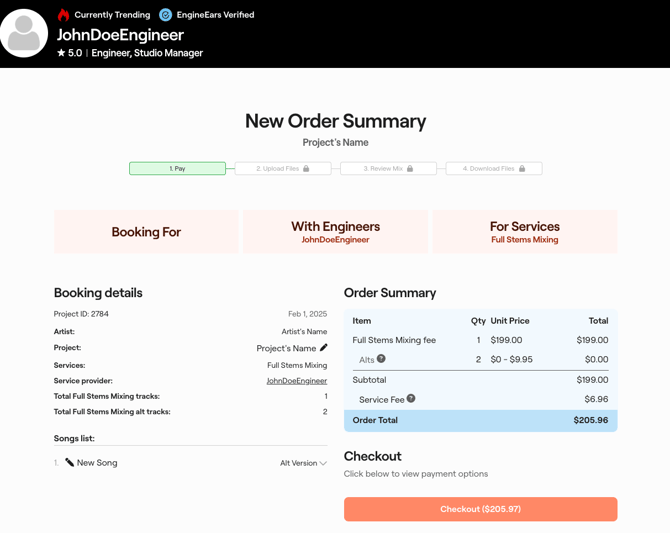Screen dimensions: 670x533
Task: Click the Booking For card
Action: (x=146, y=232)
